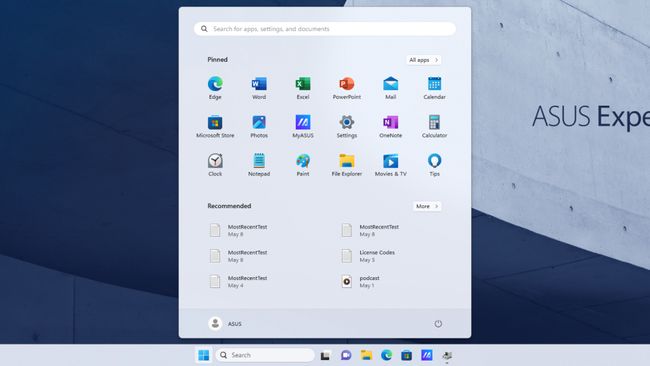This screenshot has height=366, width=650.
Task: Open the Tips app
Action: 434,165
